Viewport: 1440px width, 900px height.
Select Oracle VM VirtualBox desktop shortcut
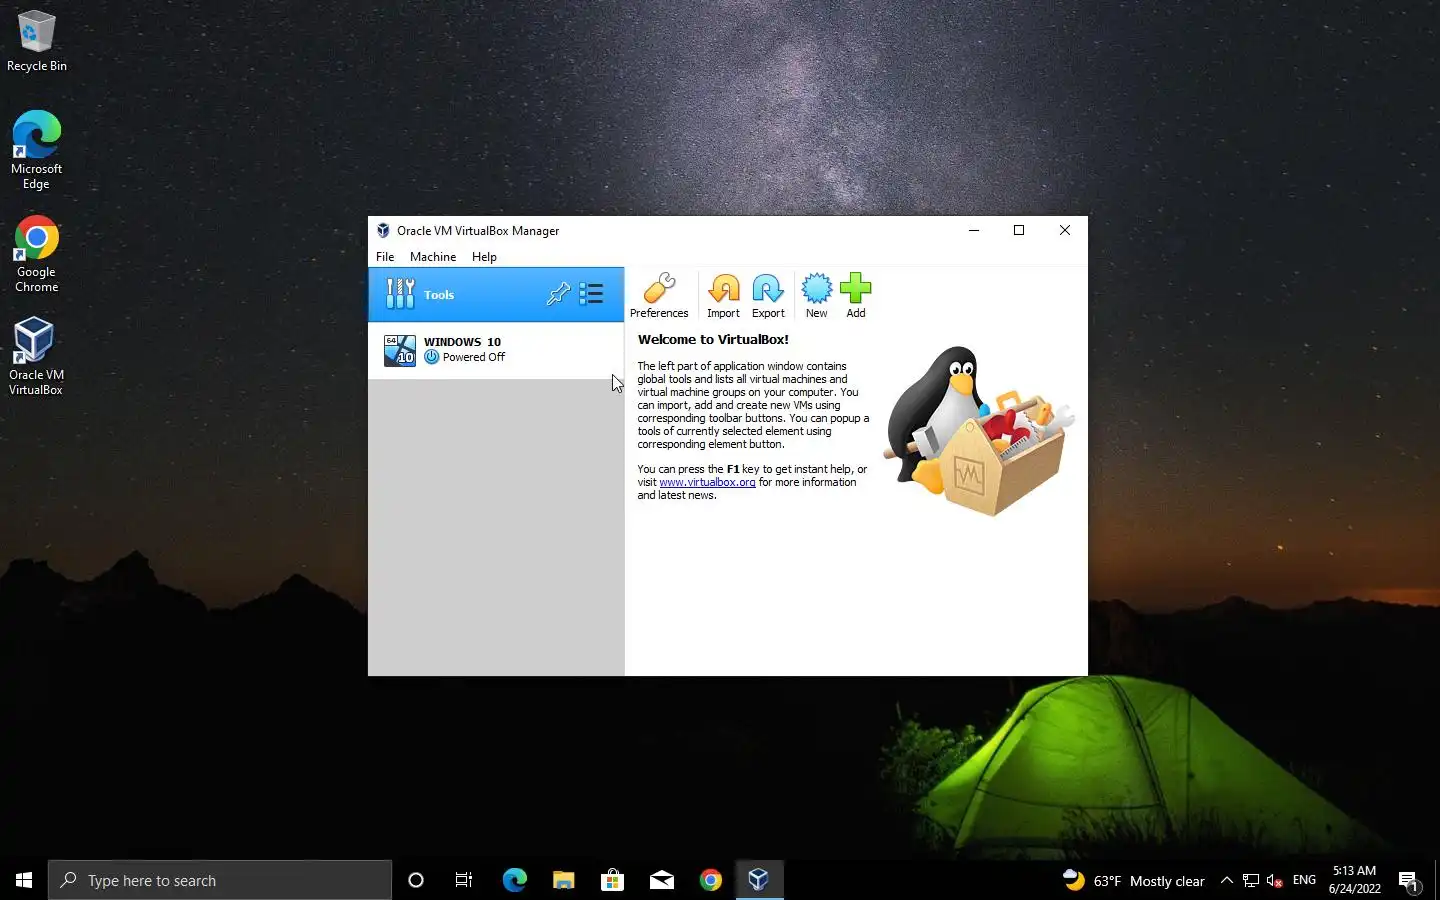[x=37, y=357]
